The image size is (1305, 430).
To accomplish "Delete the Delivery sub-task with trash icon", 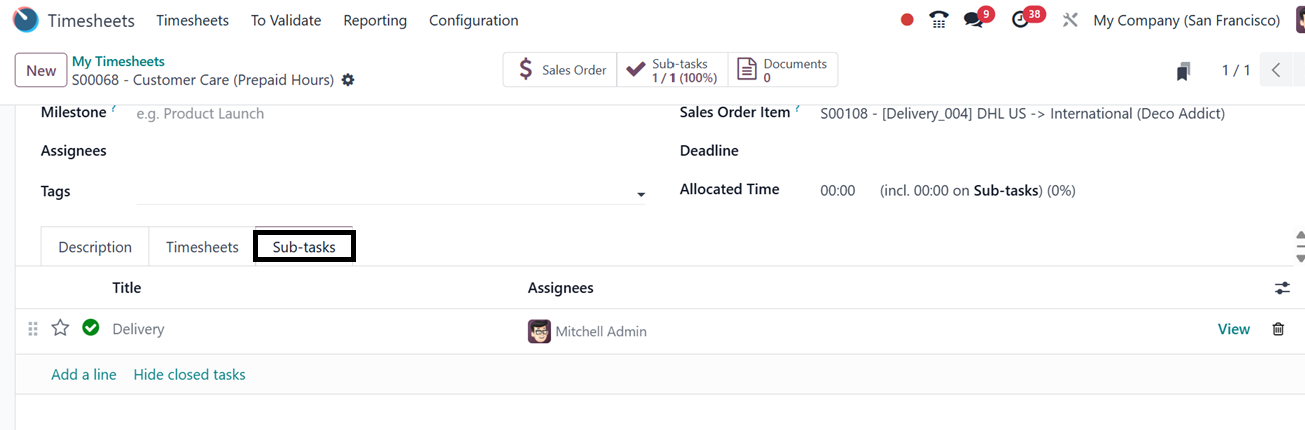I will (x=1278, y=329).
